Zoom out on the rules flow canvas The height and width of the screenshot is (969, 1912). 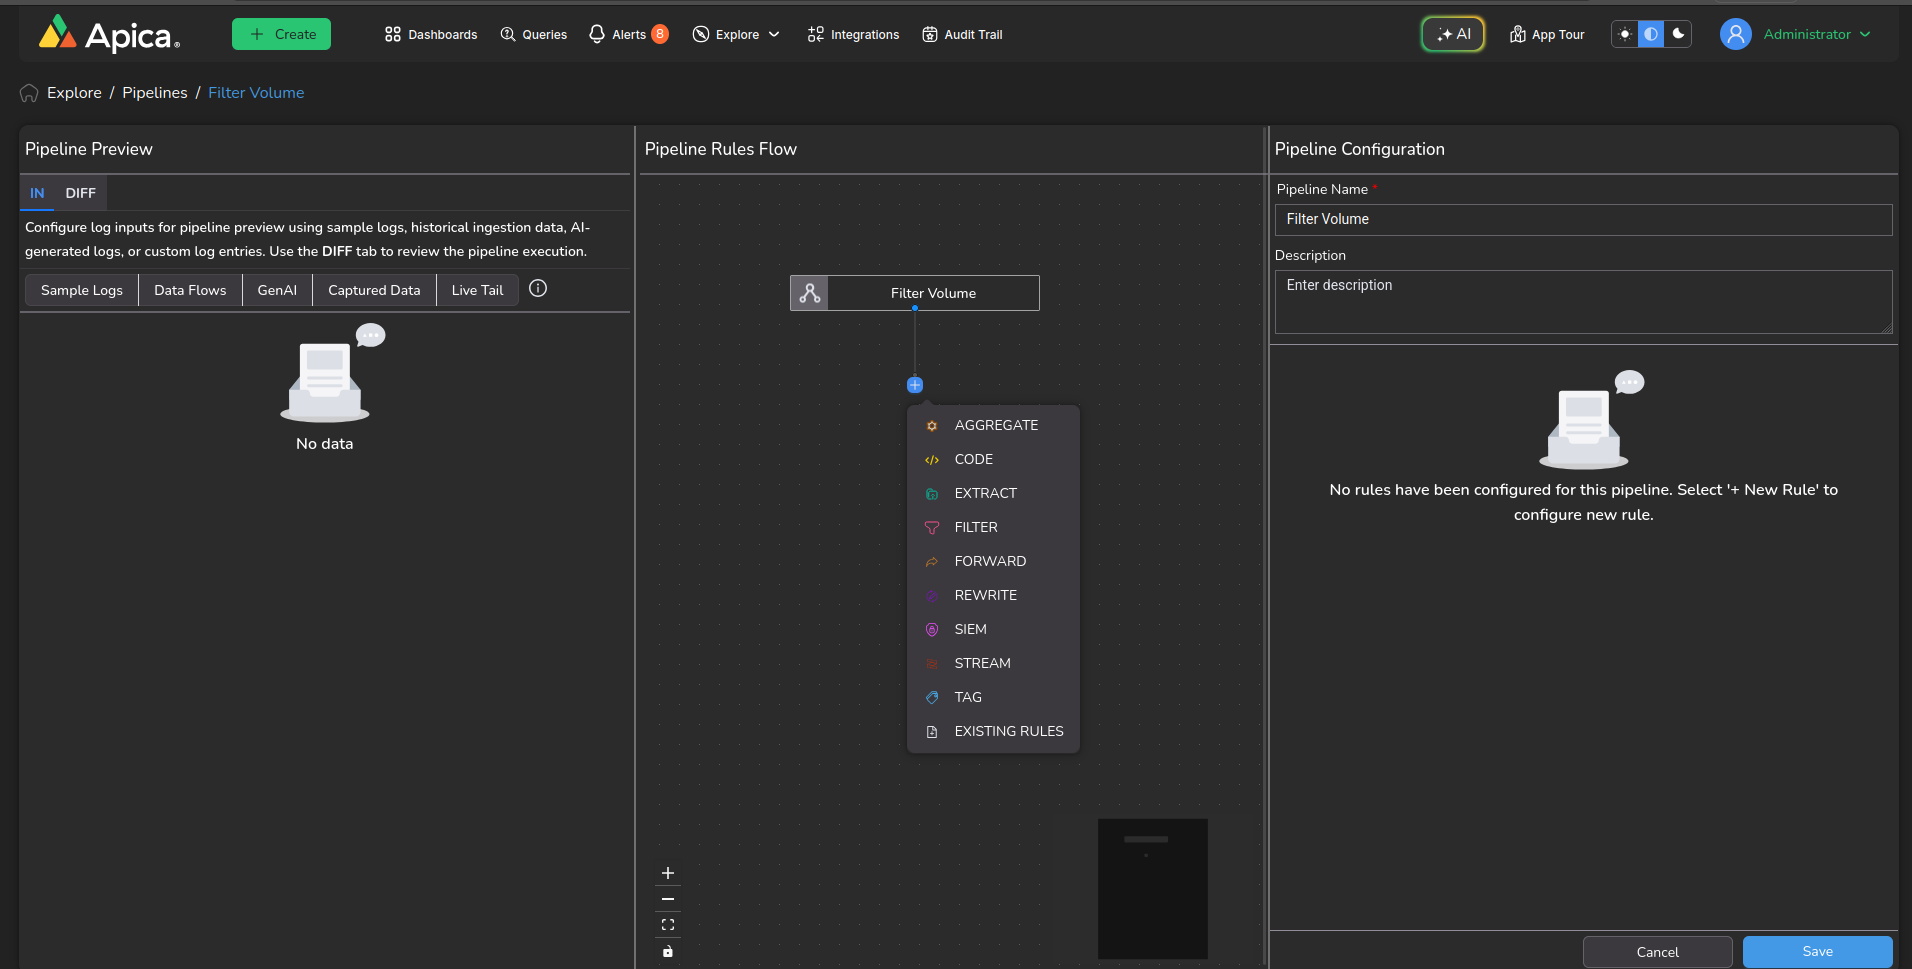[x=668, y=899]
